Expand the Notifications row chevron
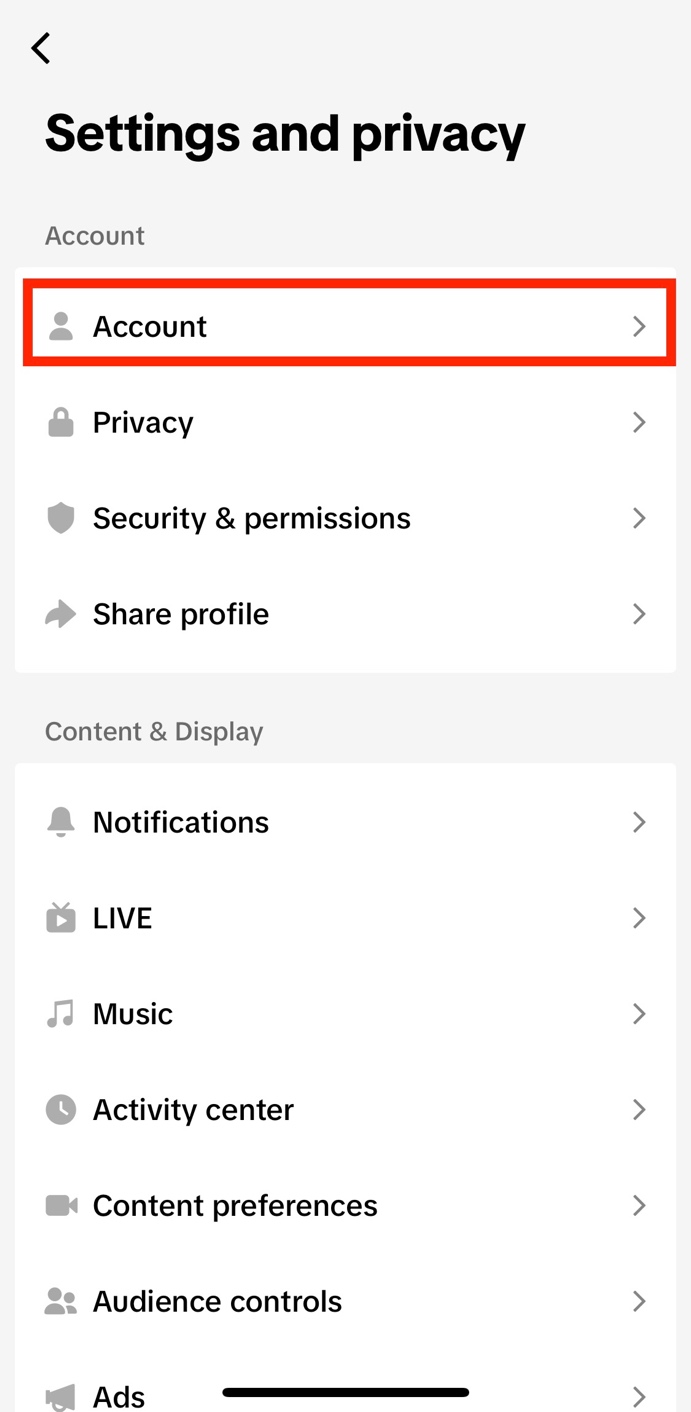691x1412 pixels. pyautogui.click(x=639, y=822)
